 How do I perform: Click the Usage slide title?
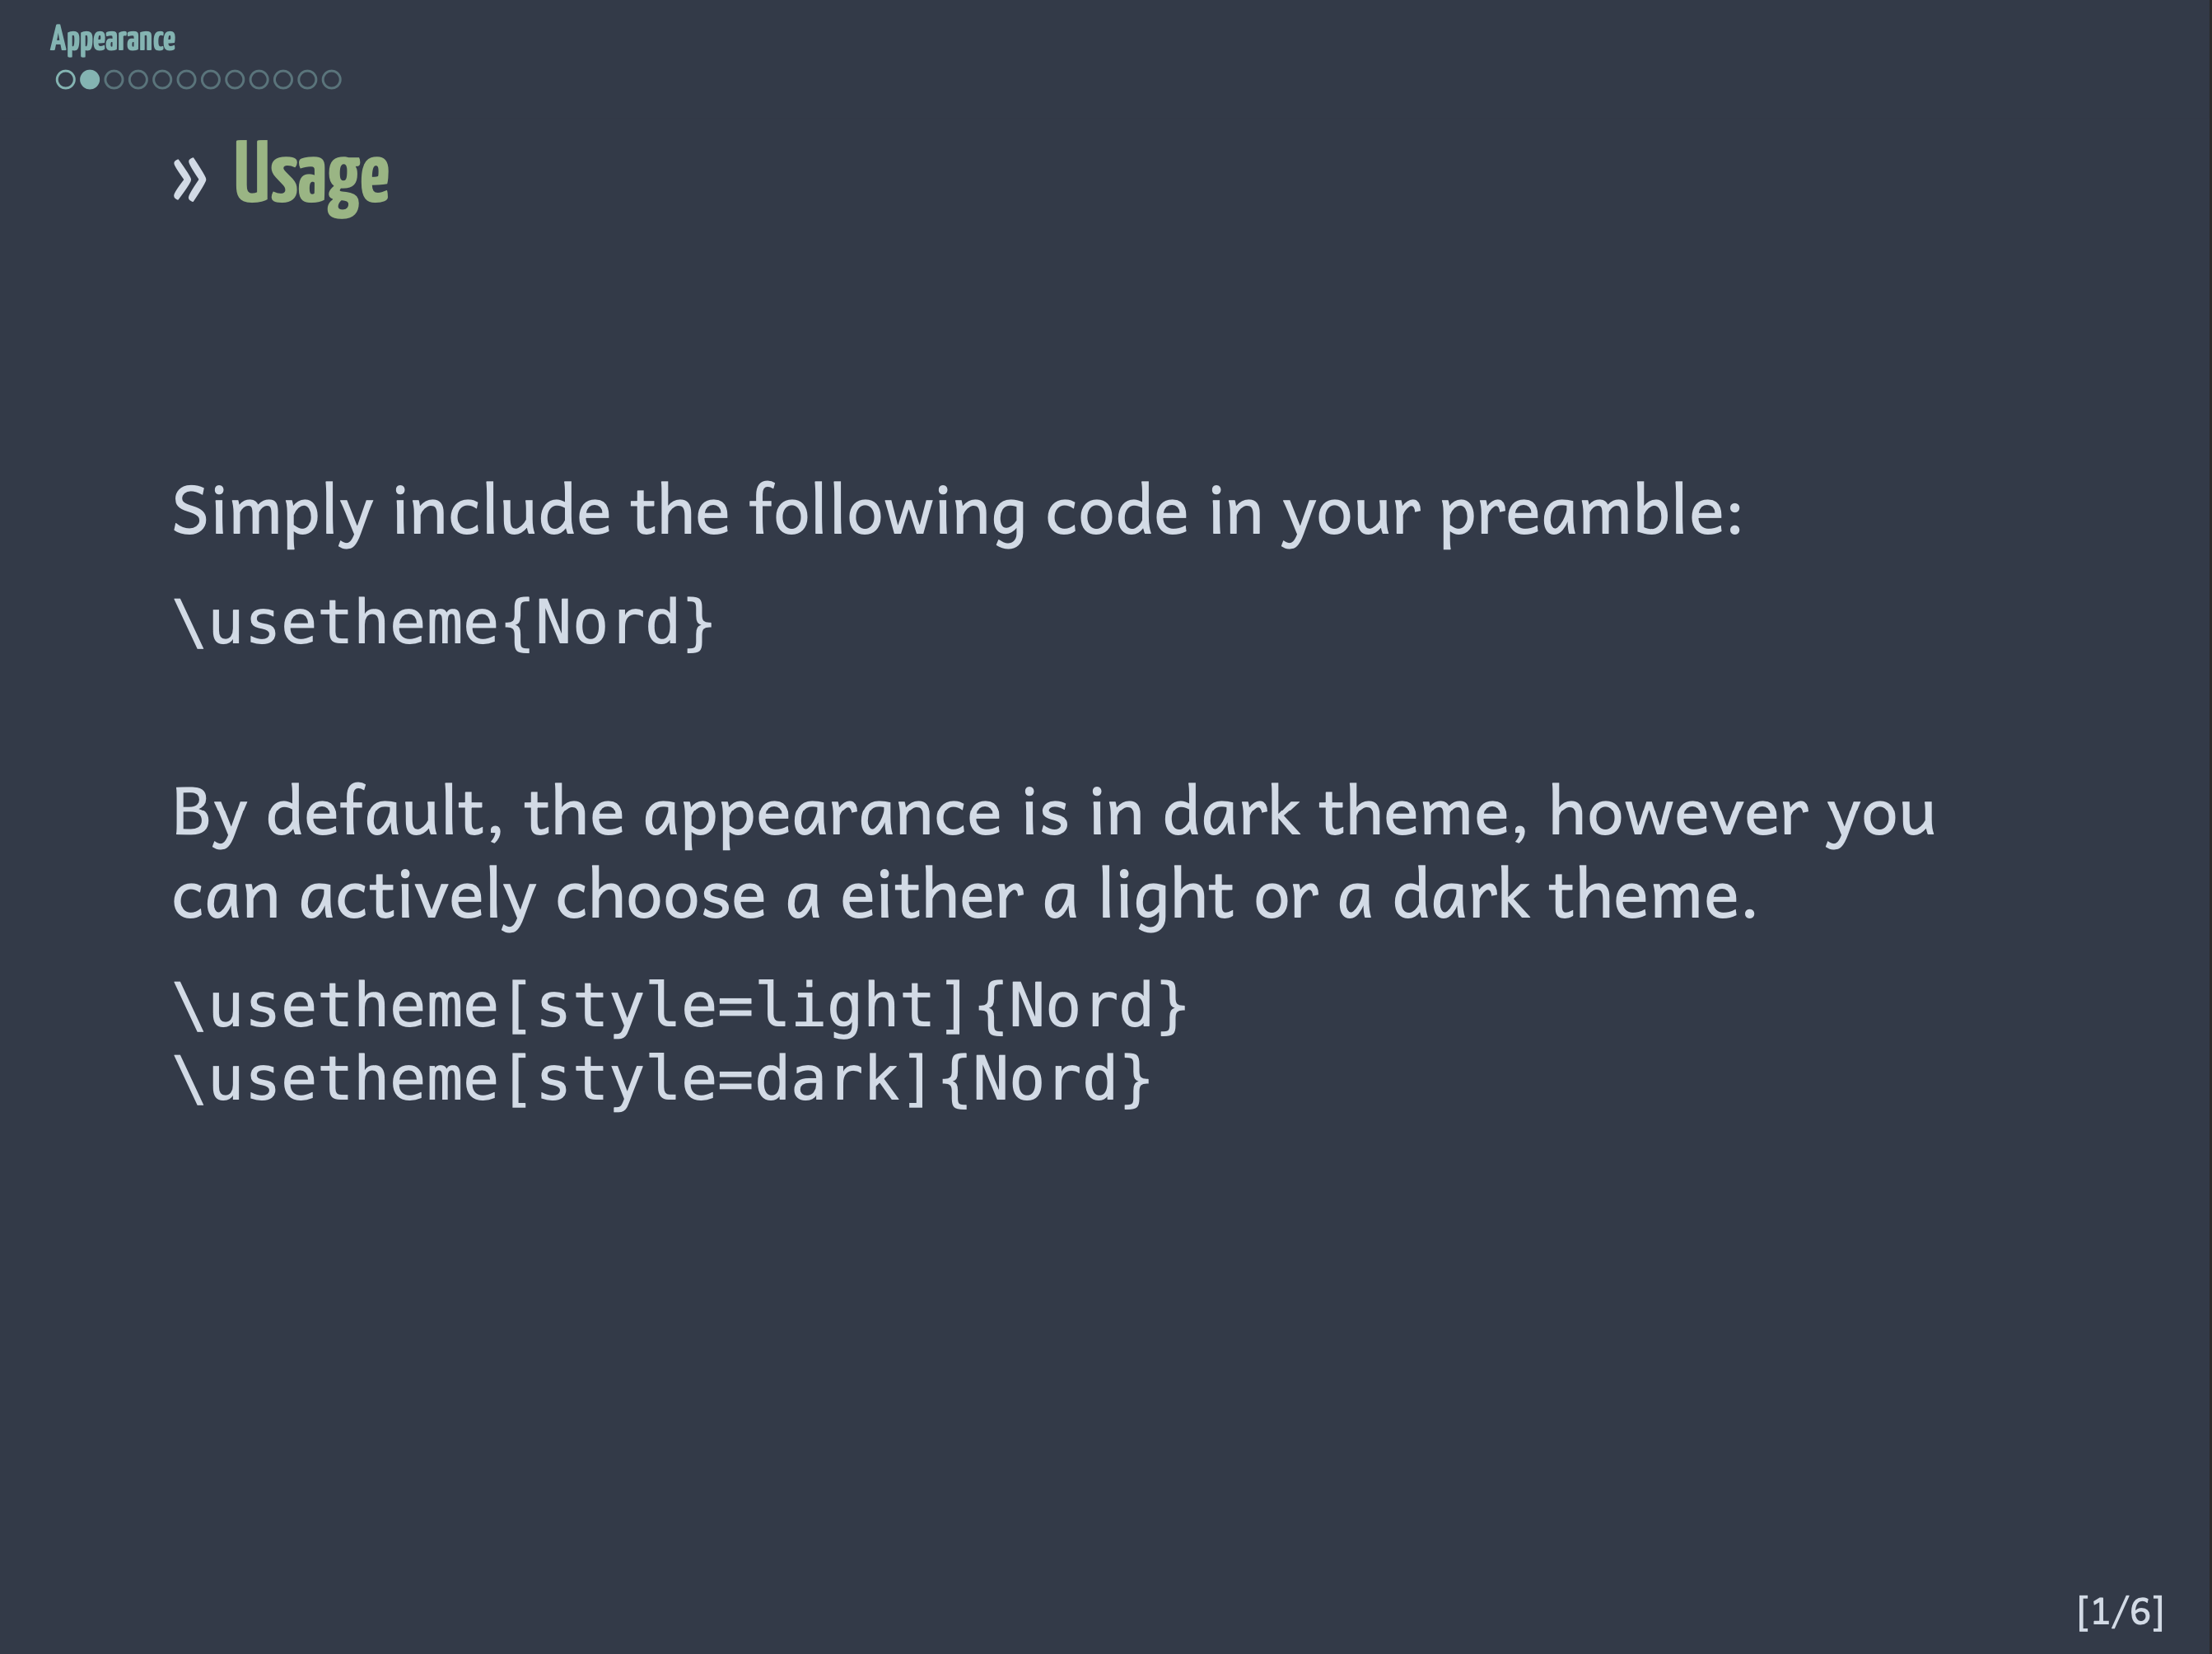(x=311, y=175)
